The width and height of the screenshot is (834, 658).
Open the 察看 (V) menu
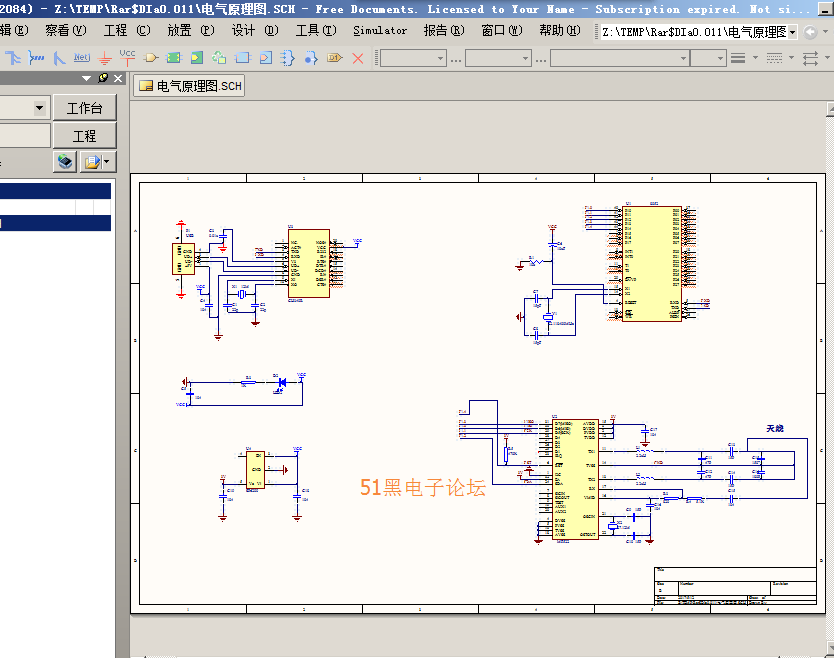coord(65,31)
